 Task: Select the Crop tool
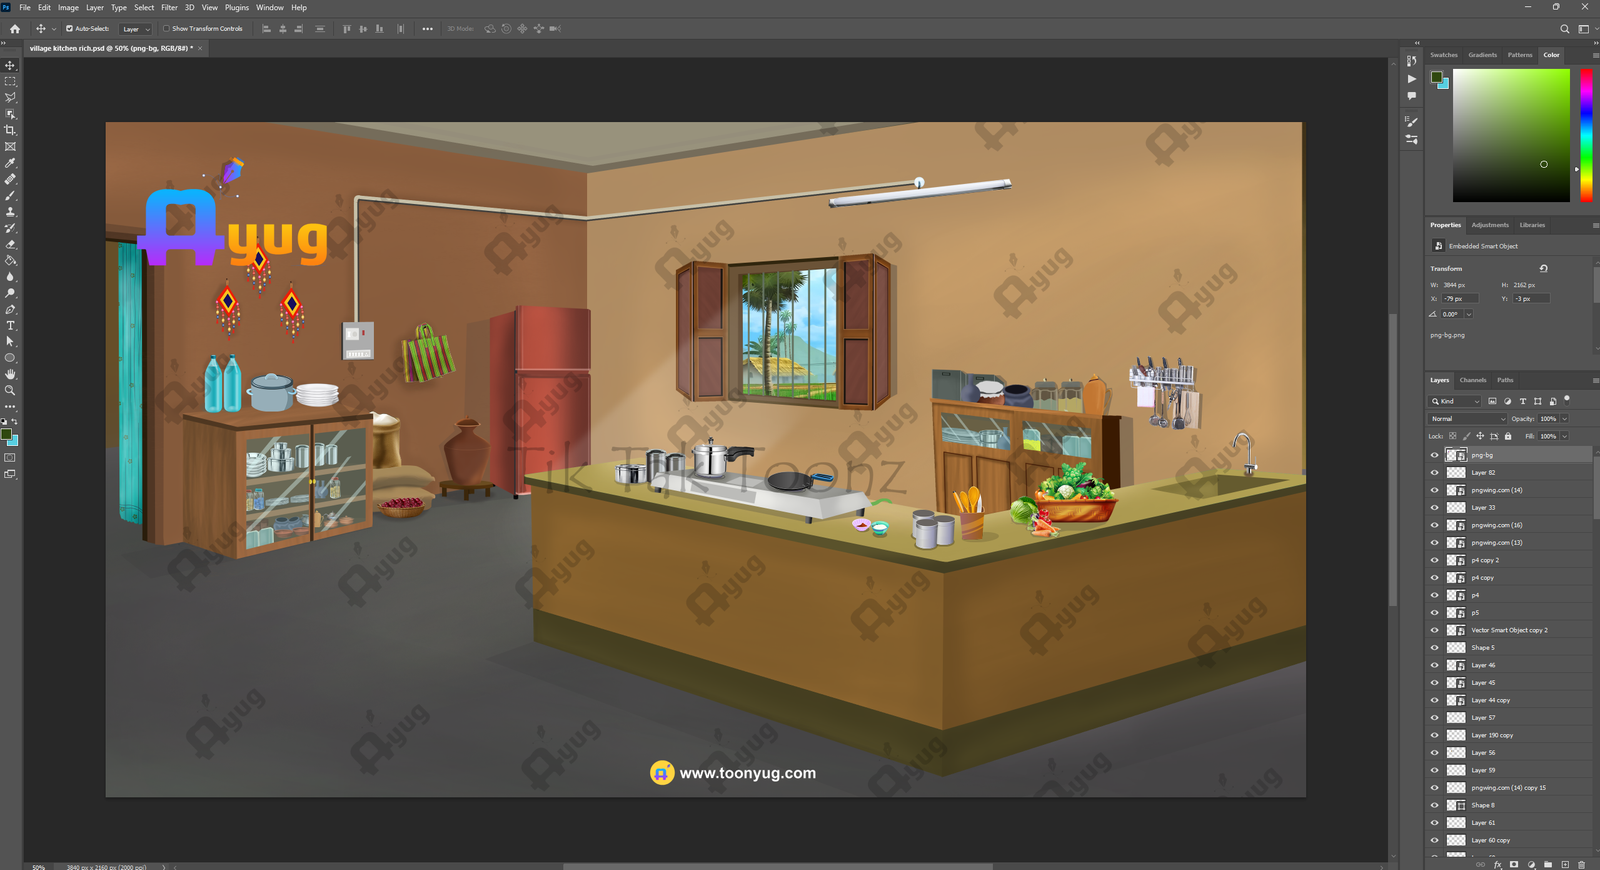(10, 130)
